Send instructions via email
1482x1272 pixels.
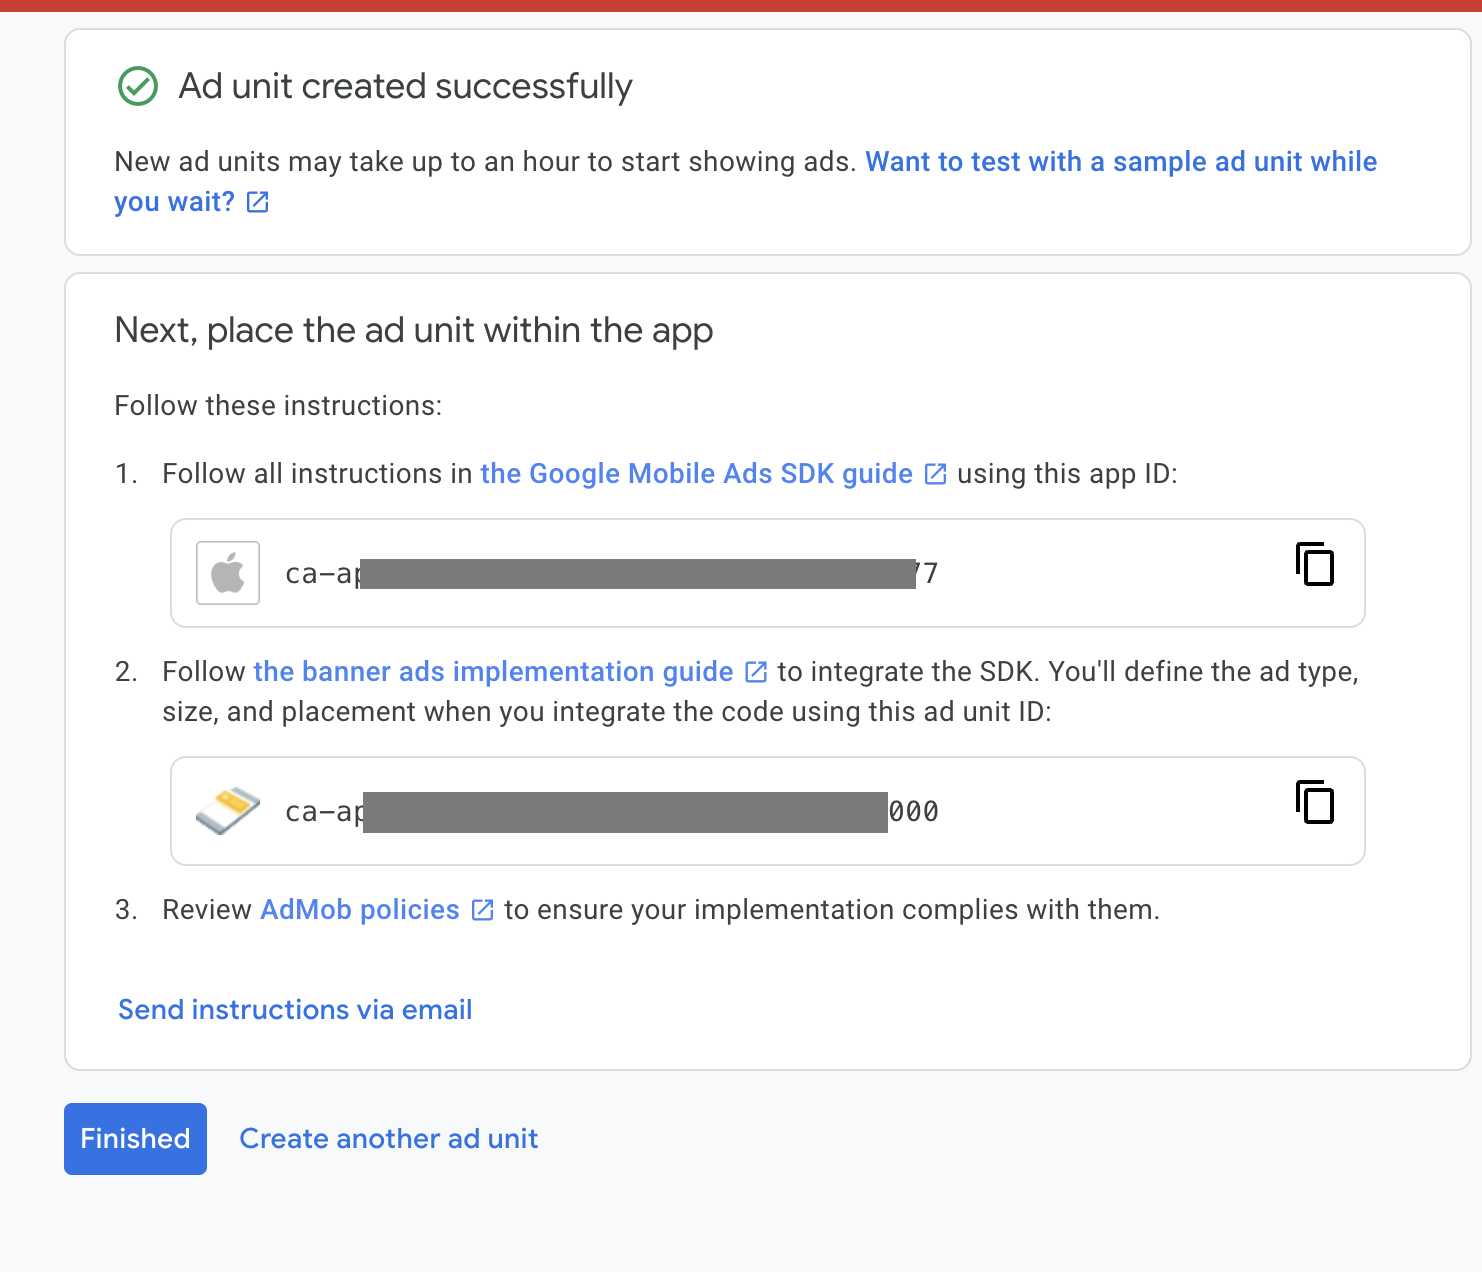pos(295,1010)
